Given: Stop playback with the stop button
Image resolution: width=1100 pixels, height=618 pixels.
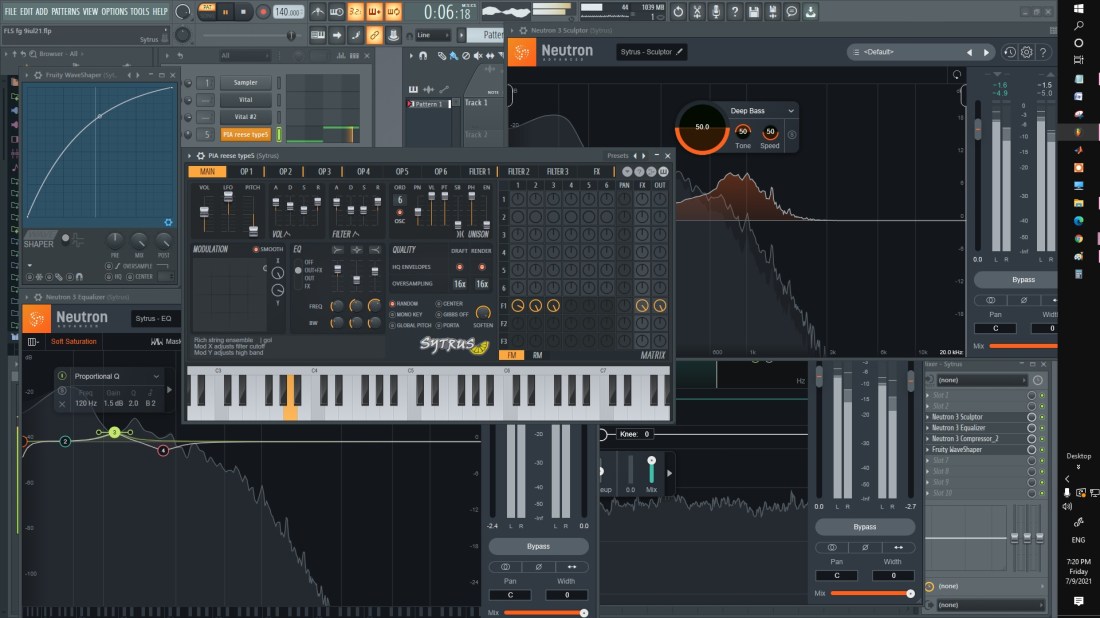Looking at the screenshot, I should tap(245, 12).
